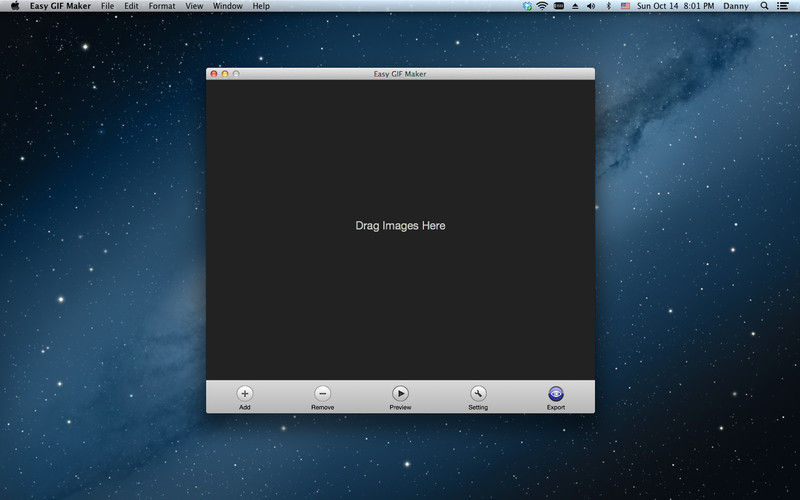Play the GIF with Preview button
800x500 pixels.
pos(401,393)
